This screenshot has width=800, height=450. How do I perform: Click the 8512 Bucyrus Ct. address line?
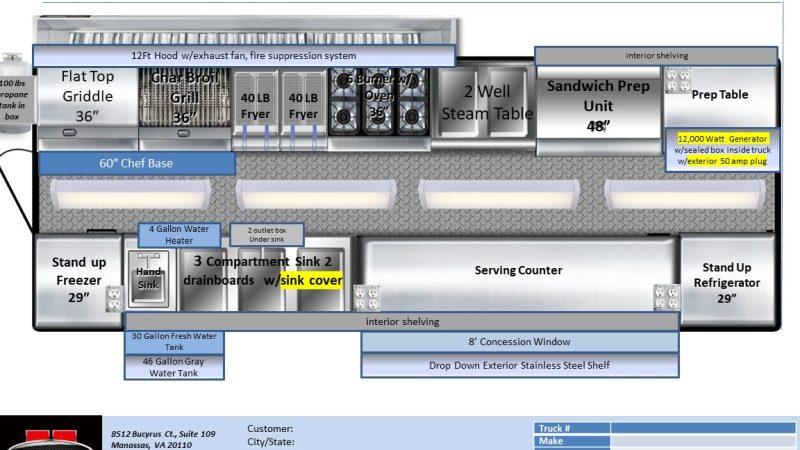[x=163, y=434]
